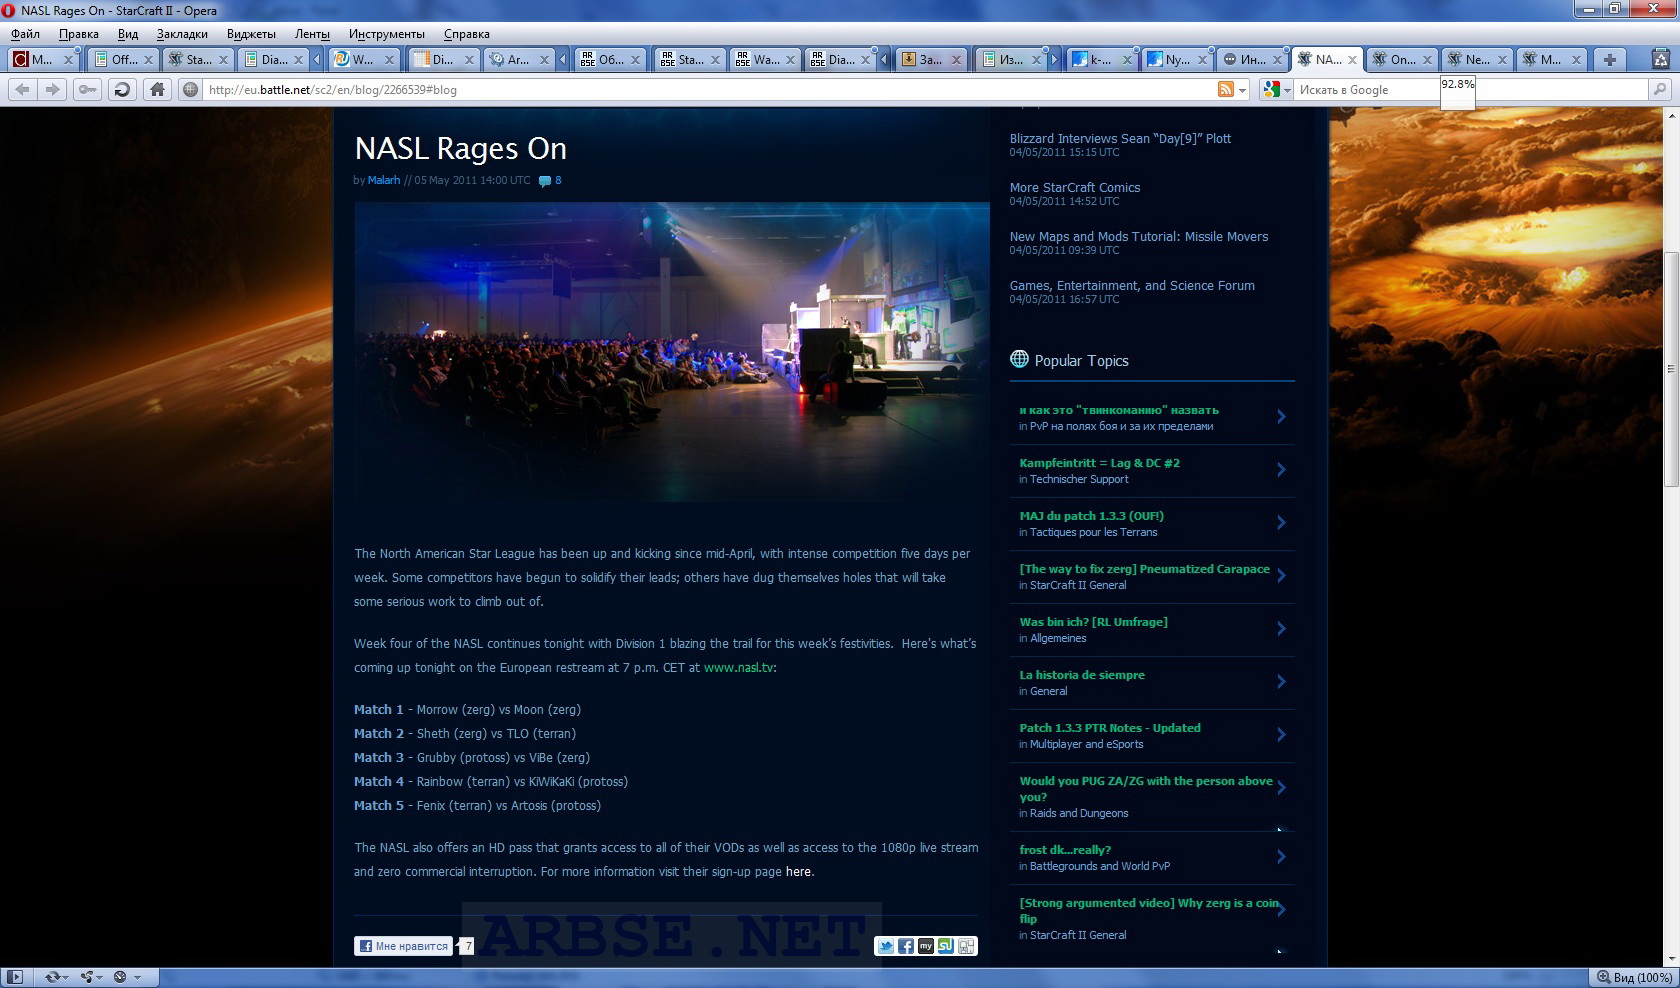Click the NASL event stage photo
The image size is (1680, 988).
coord(672,352)
